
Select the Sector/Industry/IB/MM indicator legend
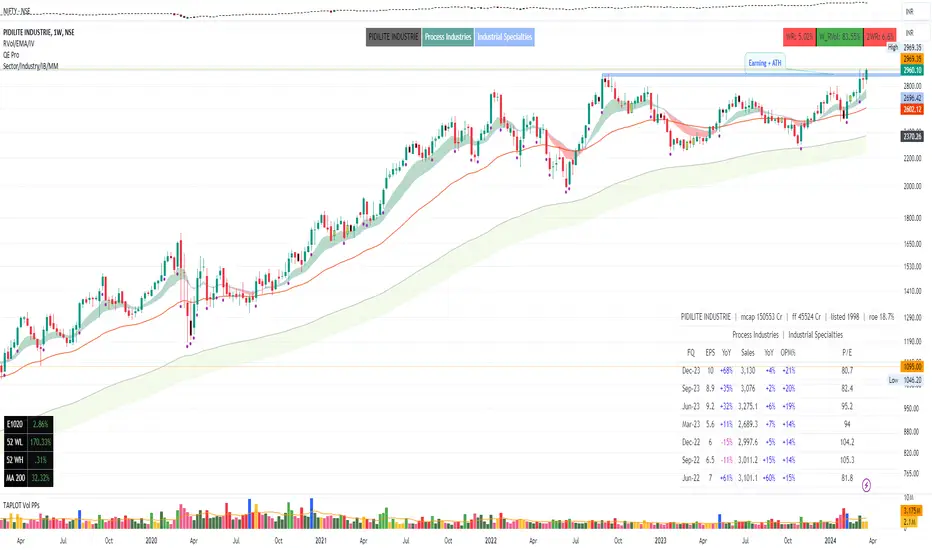(30, 66)
